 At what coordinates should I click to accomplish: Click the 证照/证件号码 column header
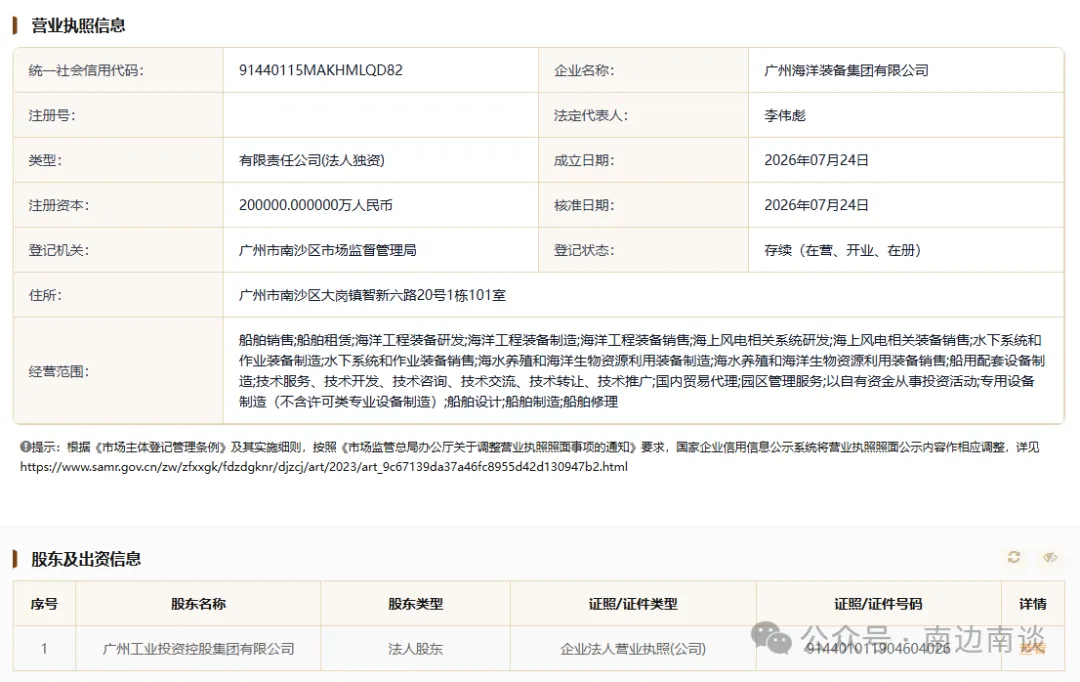click(x=878, y=603)
